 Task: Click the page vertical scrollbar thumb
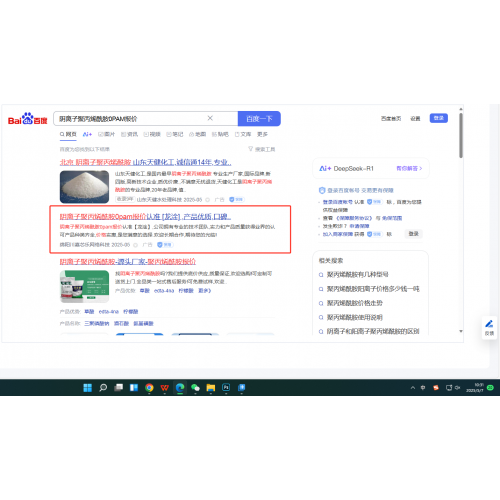(x=461, y=135)
